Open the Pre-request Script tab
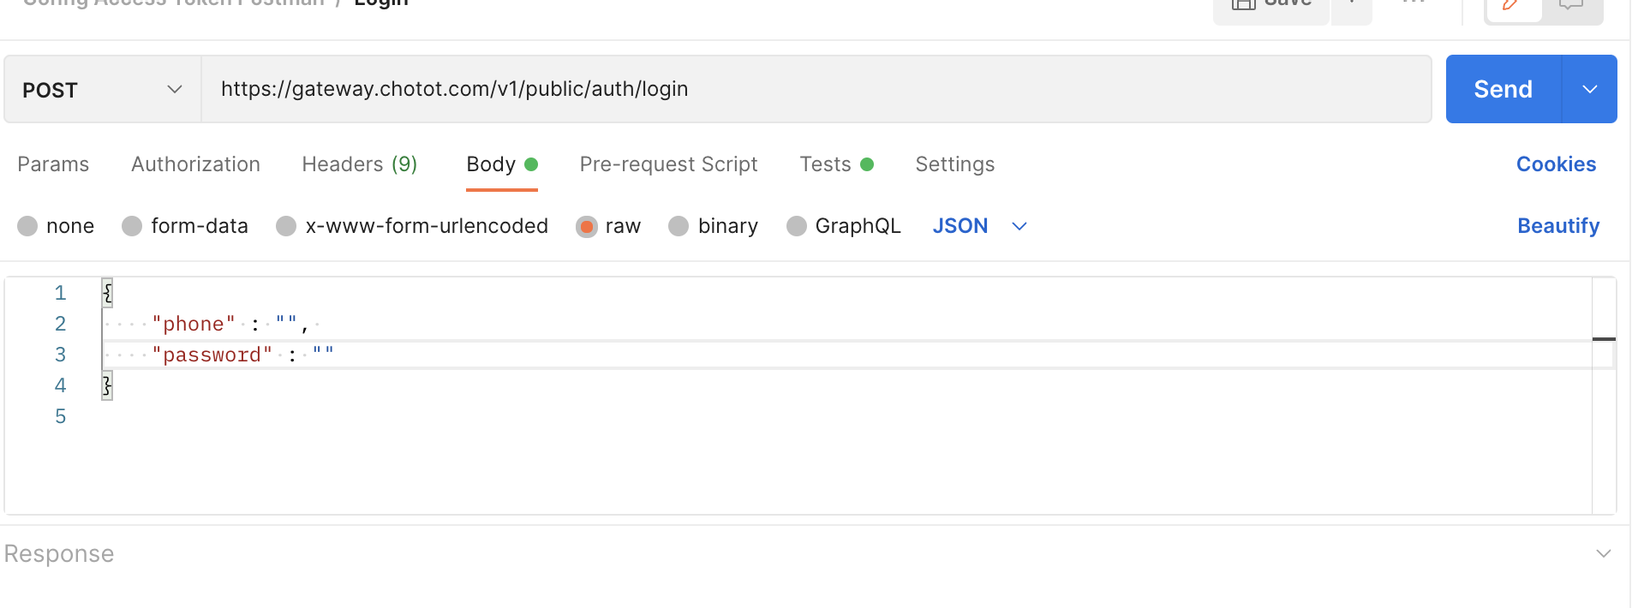Viewport: 1650px width, 608px height. (x=668, y=164)
